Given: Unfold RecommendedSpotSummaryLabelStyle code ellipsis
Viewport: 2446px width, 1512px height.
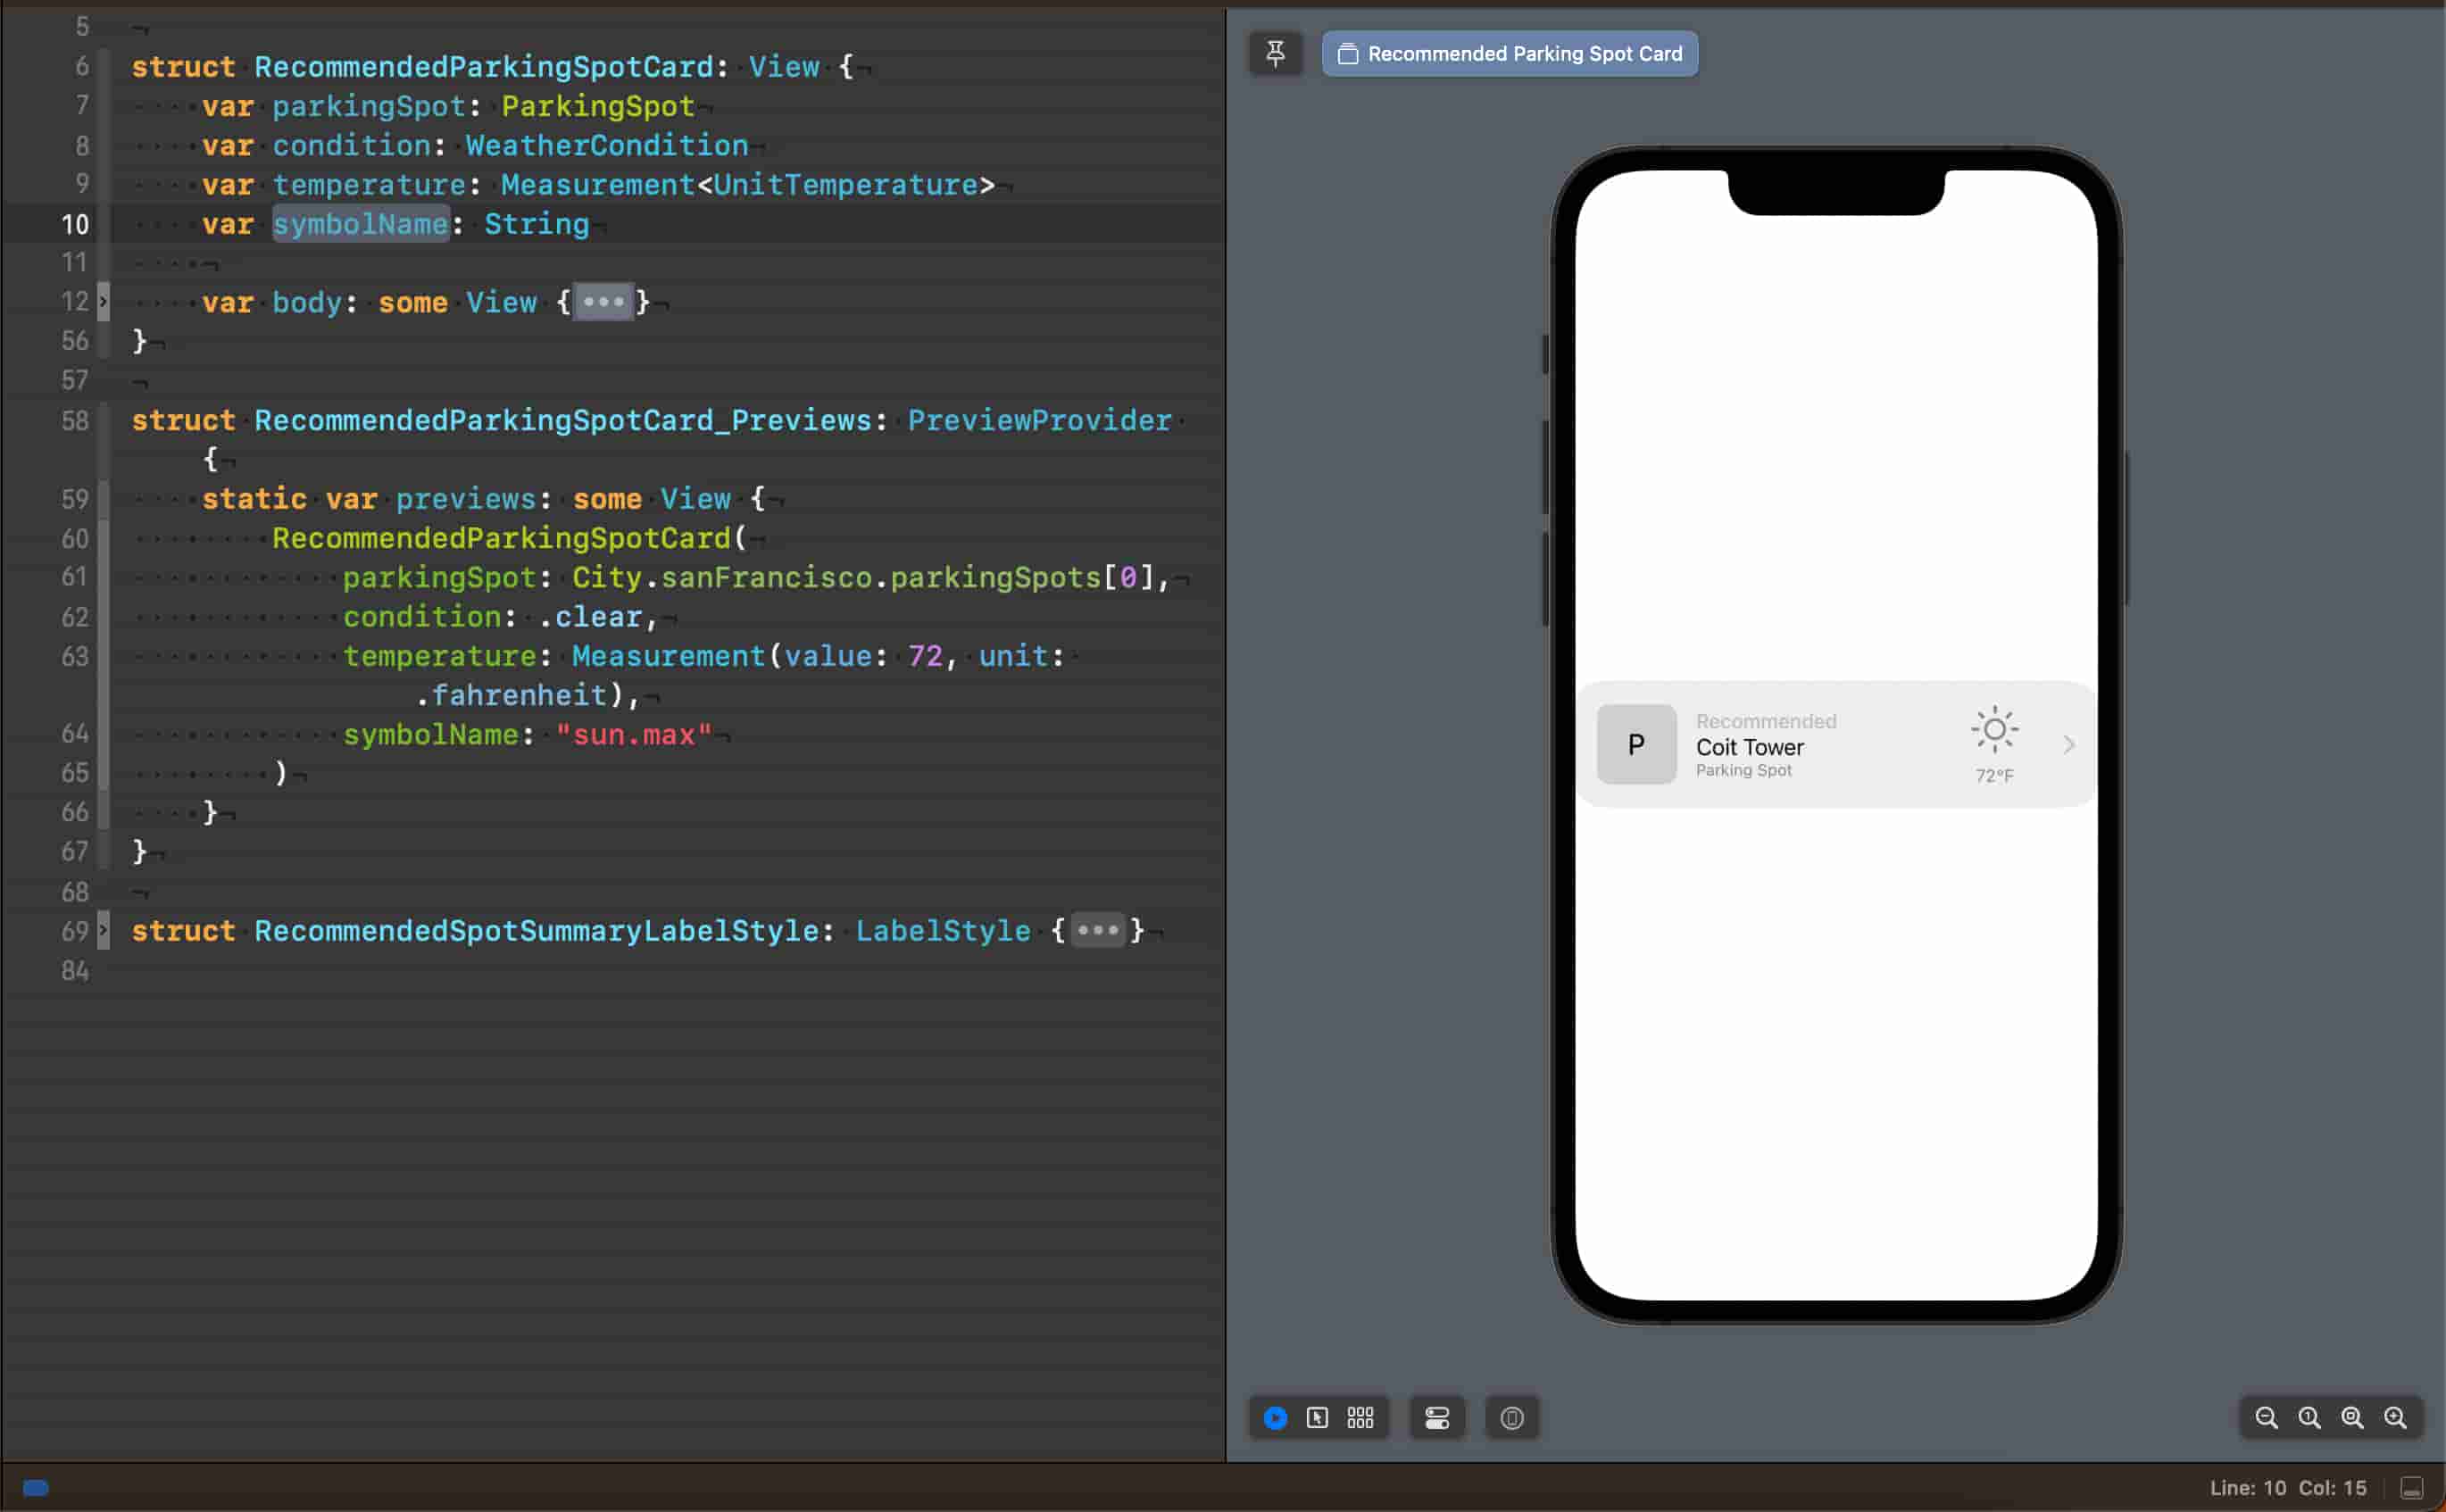Looking at the screenshot, I should (x=1097, y=931).
